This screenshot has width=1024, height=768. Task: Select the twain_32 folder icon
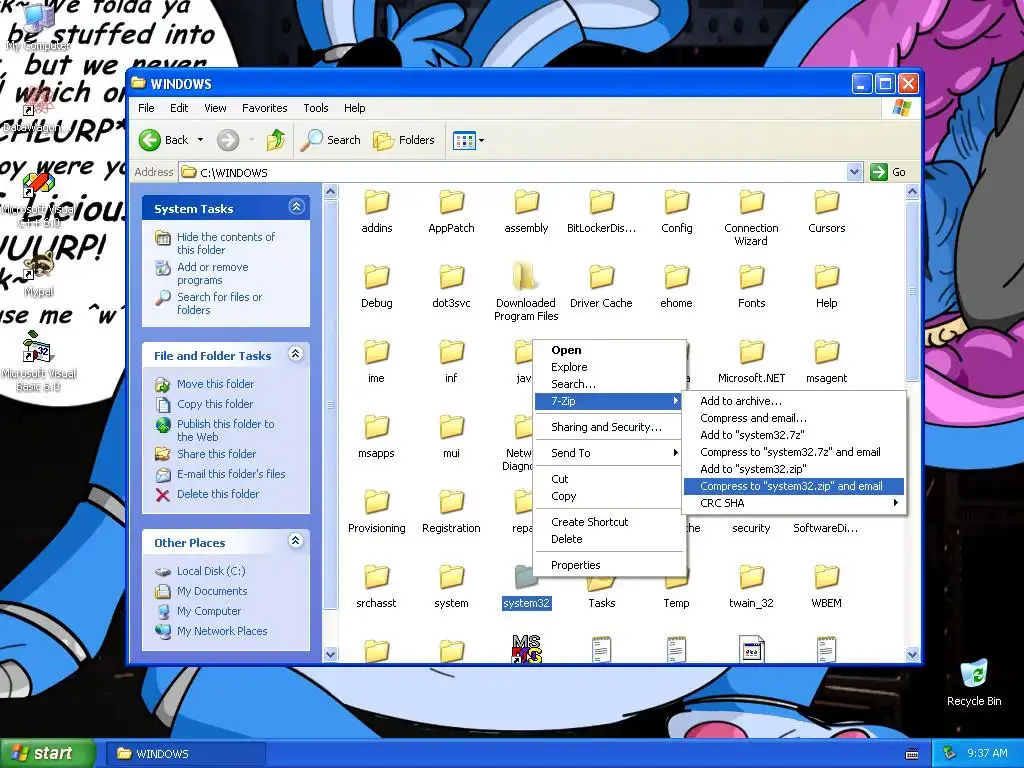point(752,578)
